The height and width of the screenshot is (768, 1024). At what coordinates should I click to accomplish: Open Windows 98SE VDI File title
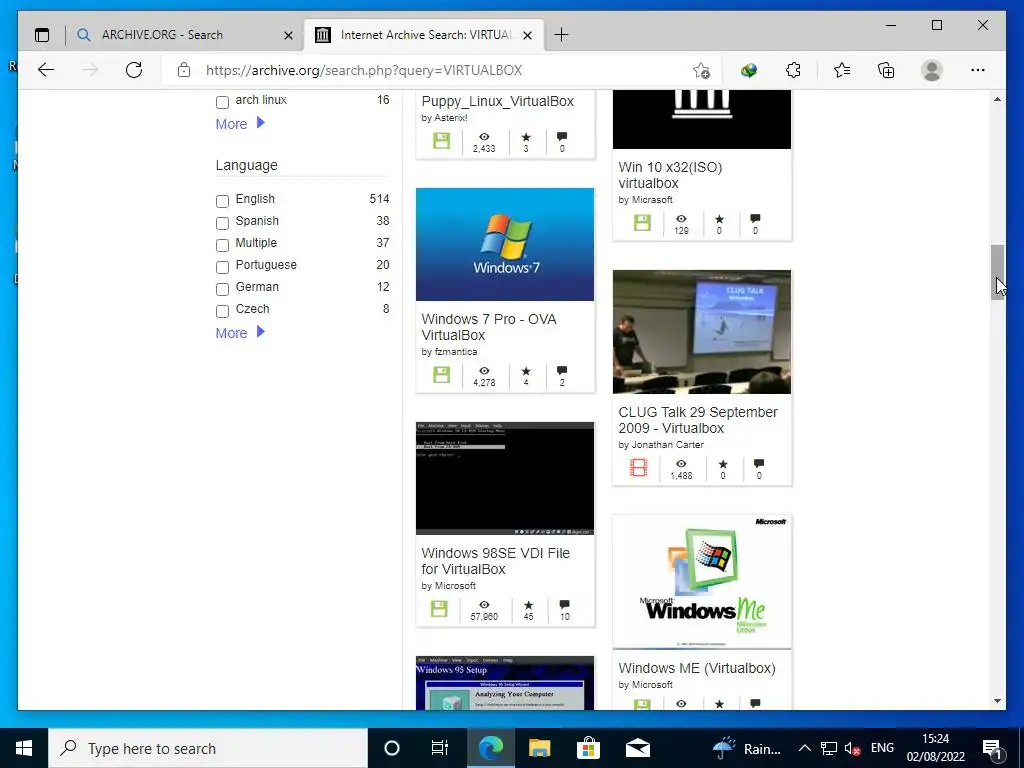click(x=495, y=561)
